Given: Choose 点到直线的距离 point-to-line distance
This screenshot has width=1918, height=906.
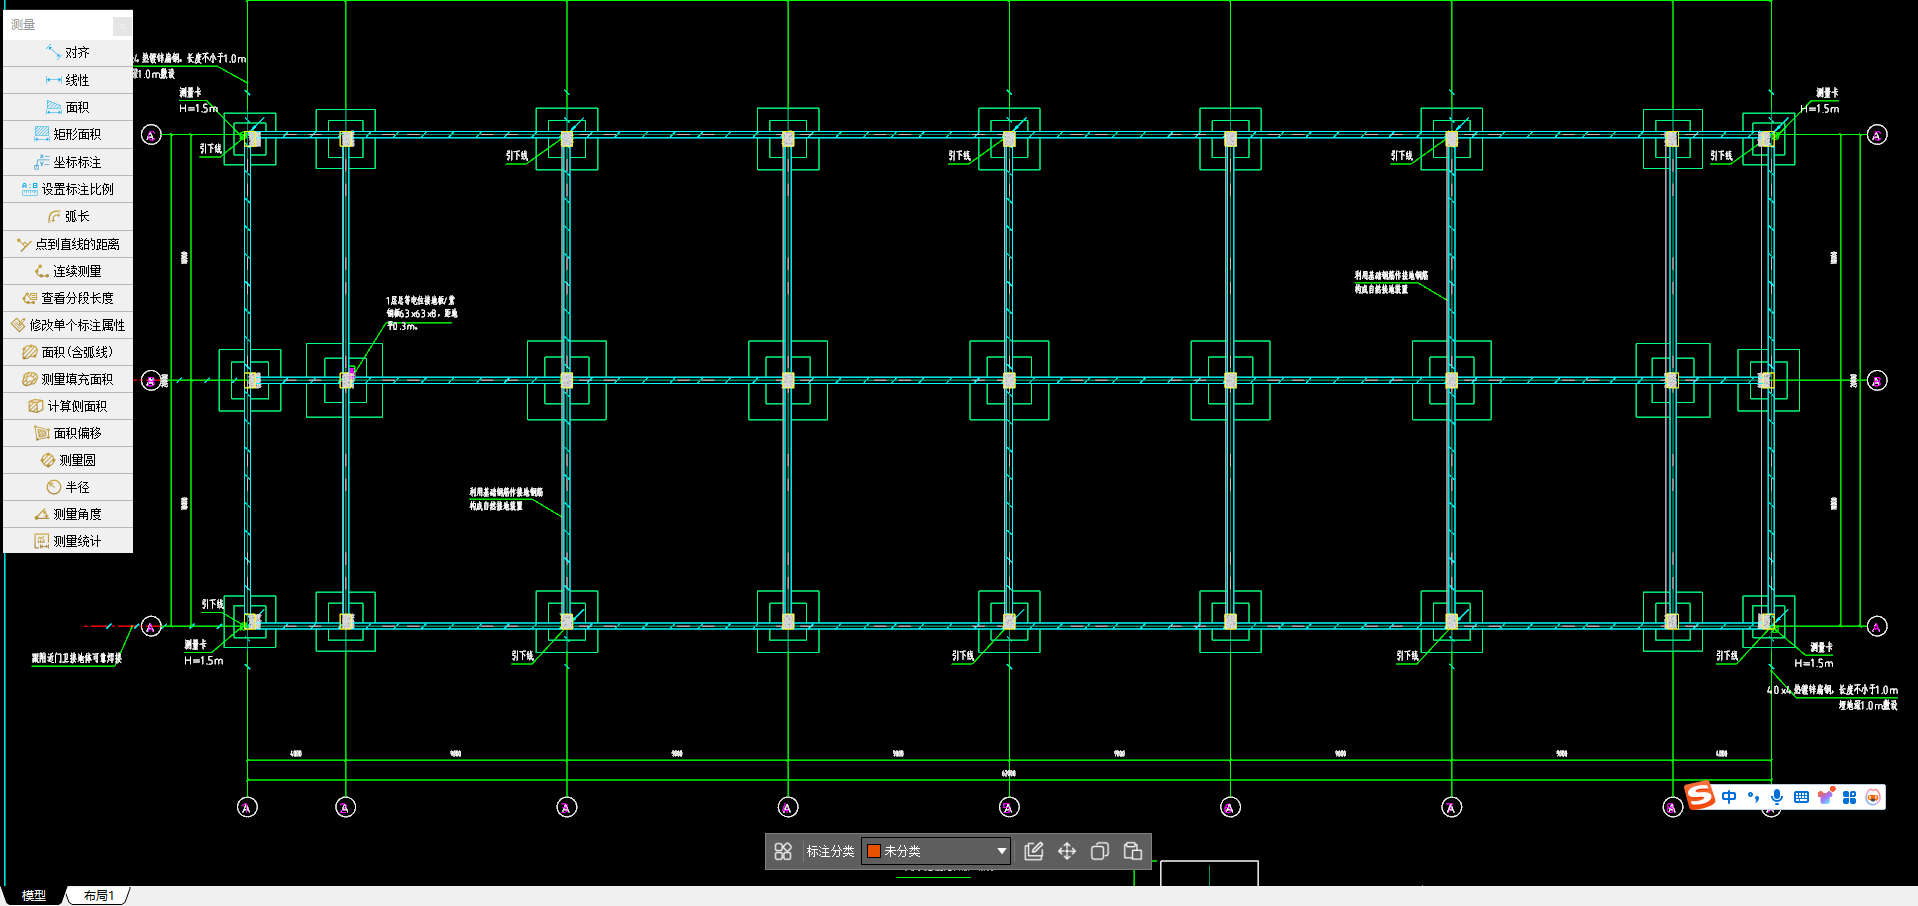Looking at the screenshot, I should click(68, 244).
